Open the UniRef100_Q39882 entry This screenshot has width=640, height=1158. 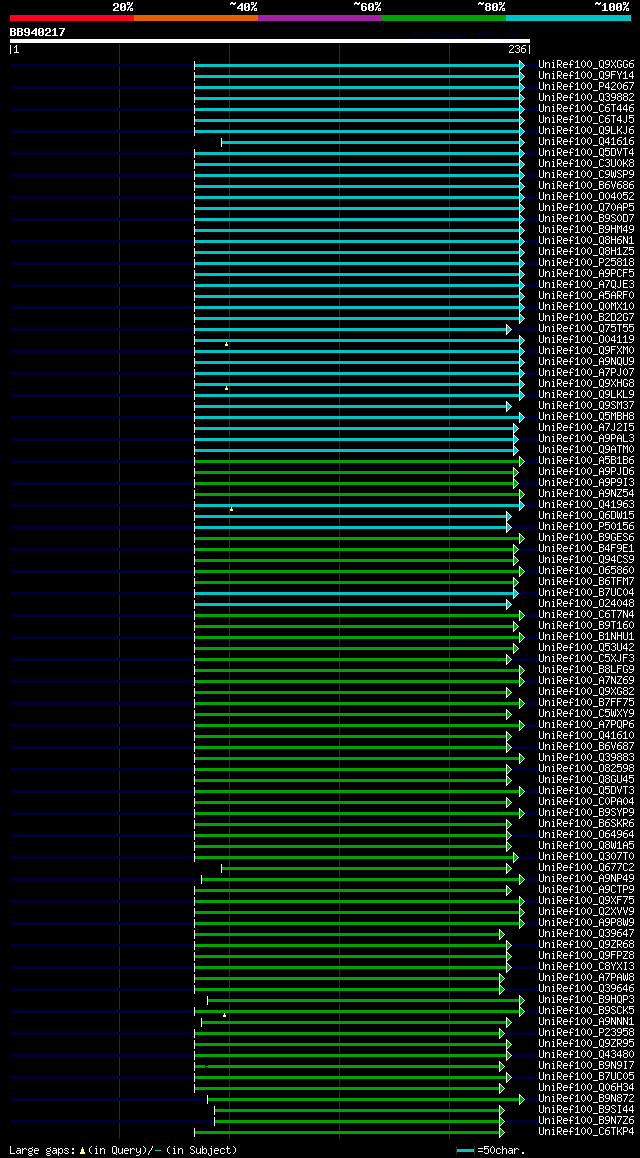point(586,97)
